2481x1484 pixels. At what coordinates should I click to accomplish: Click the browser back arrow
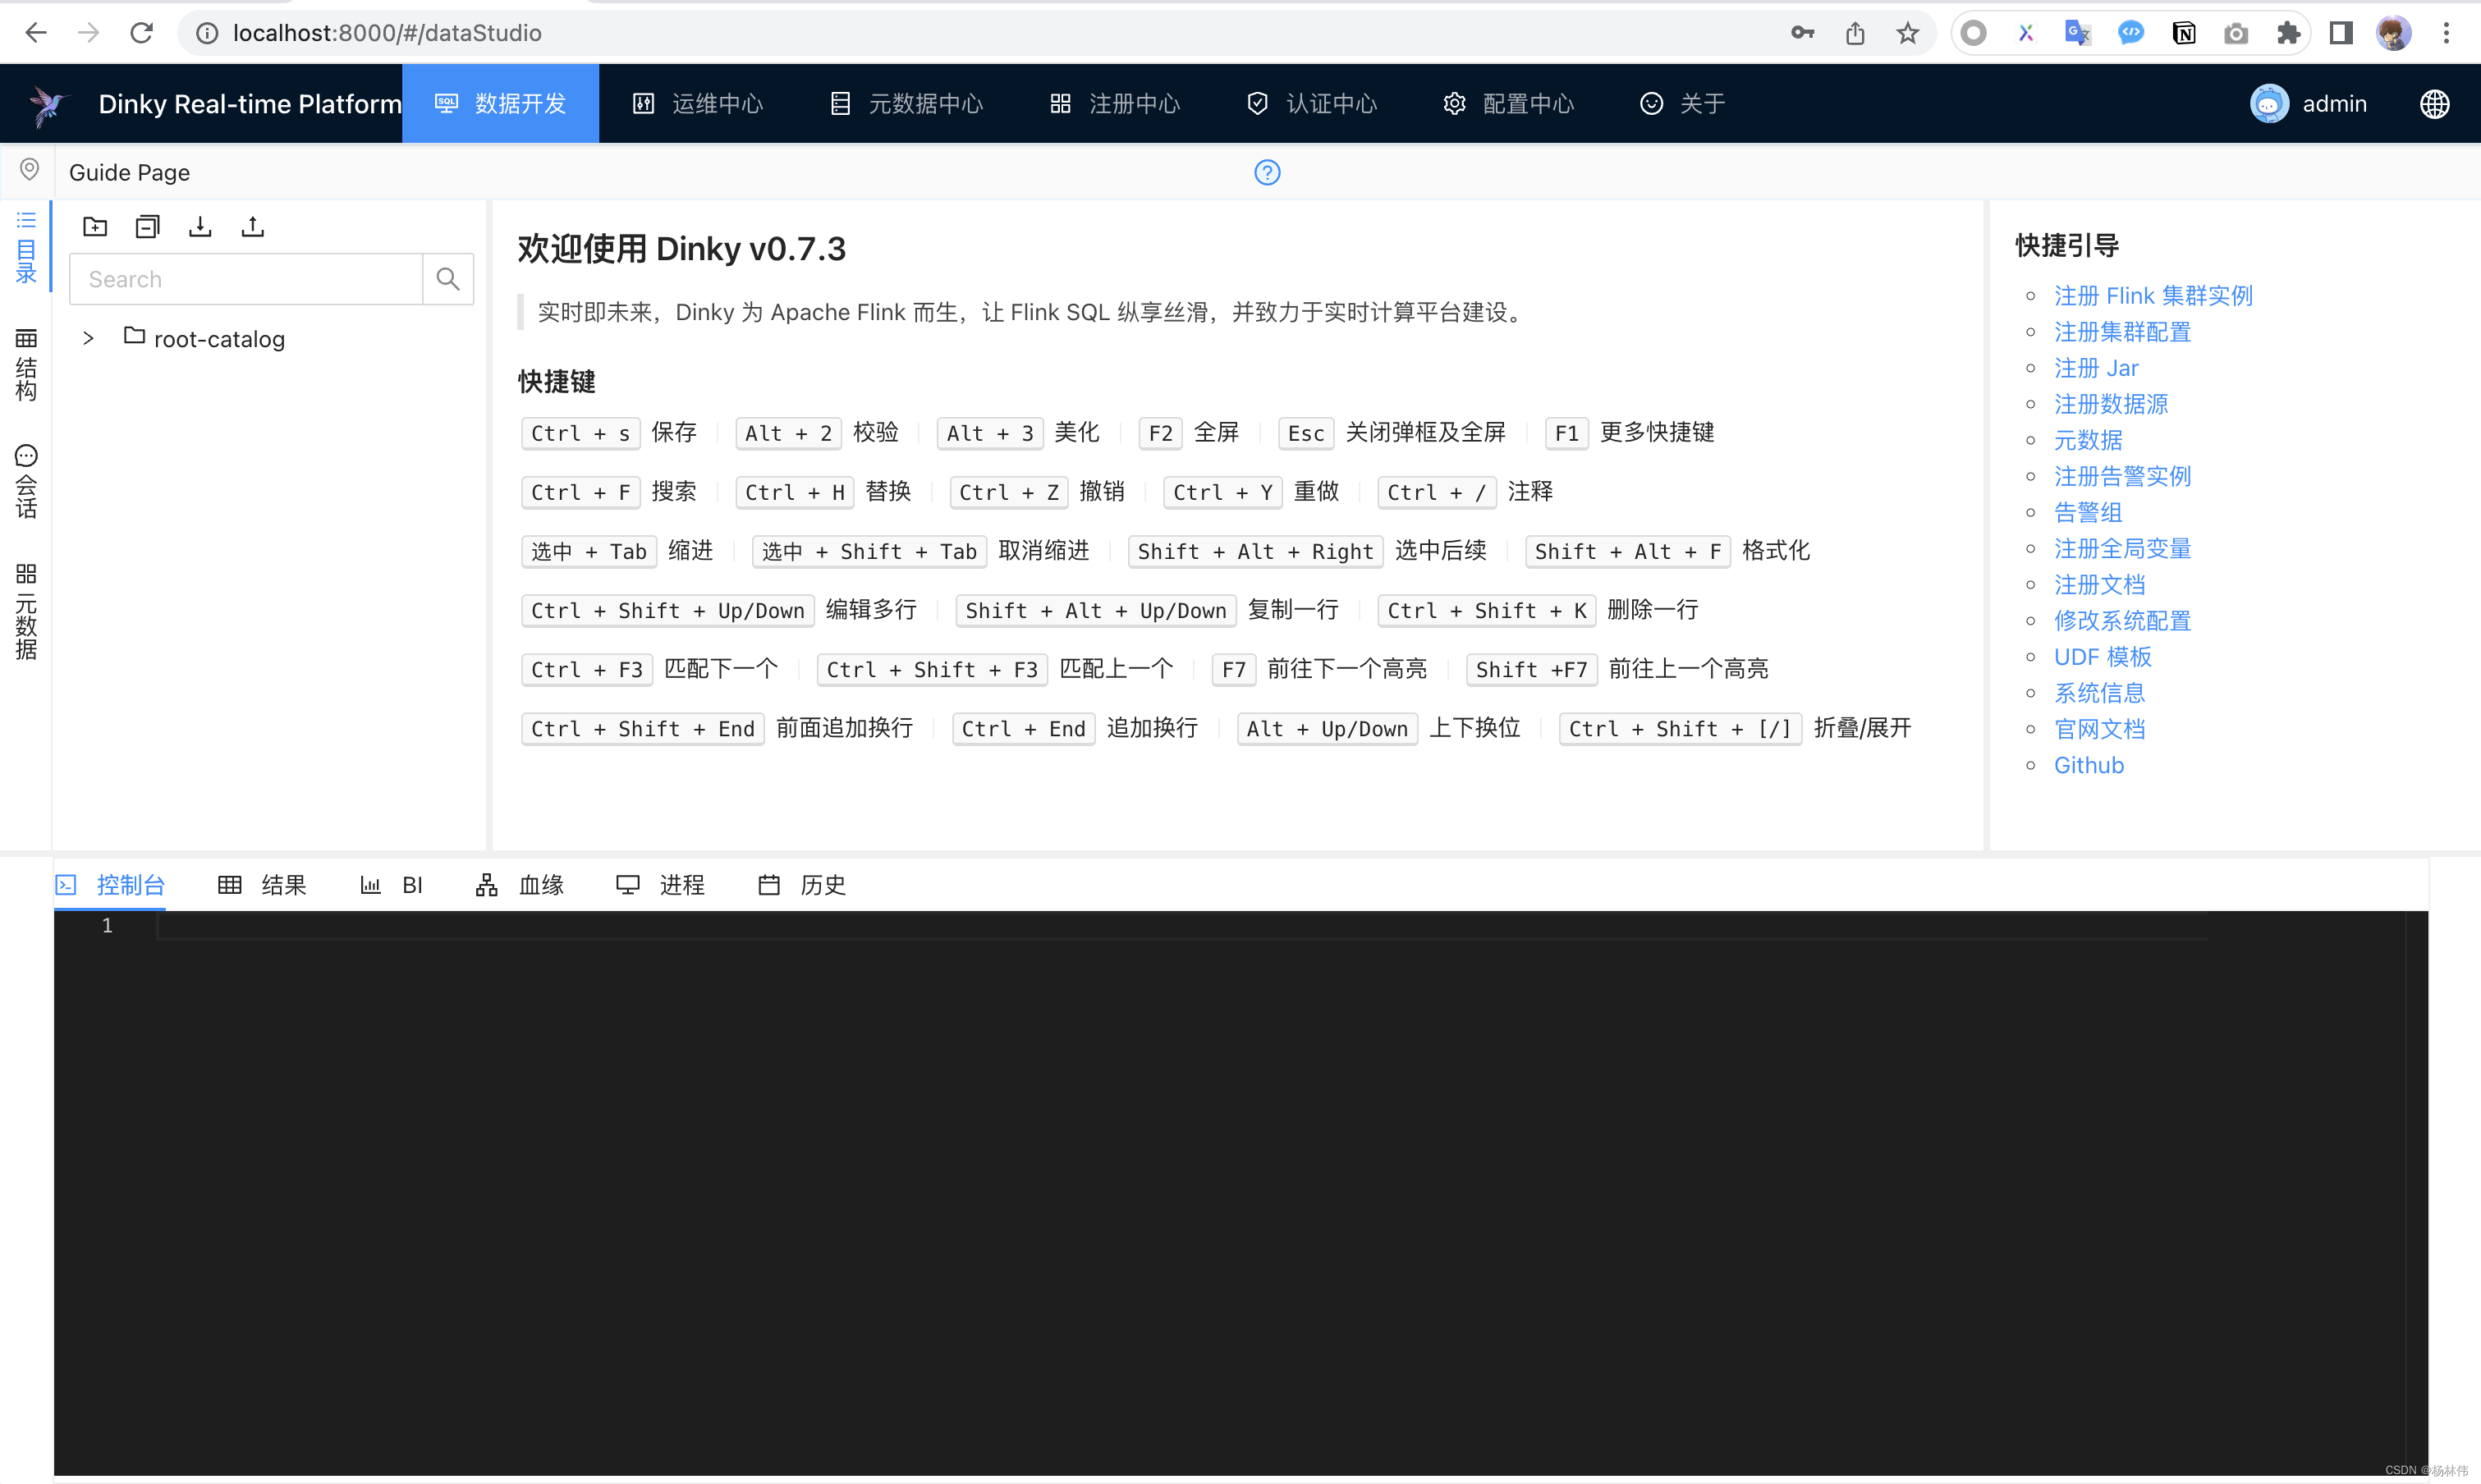[36, 33]
